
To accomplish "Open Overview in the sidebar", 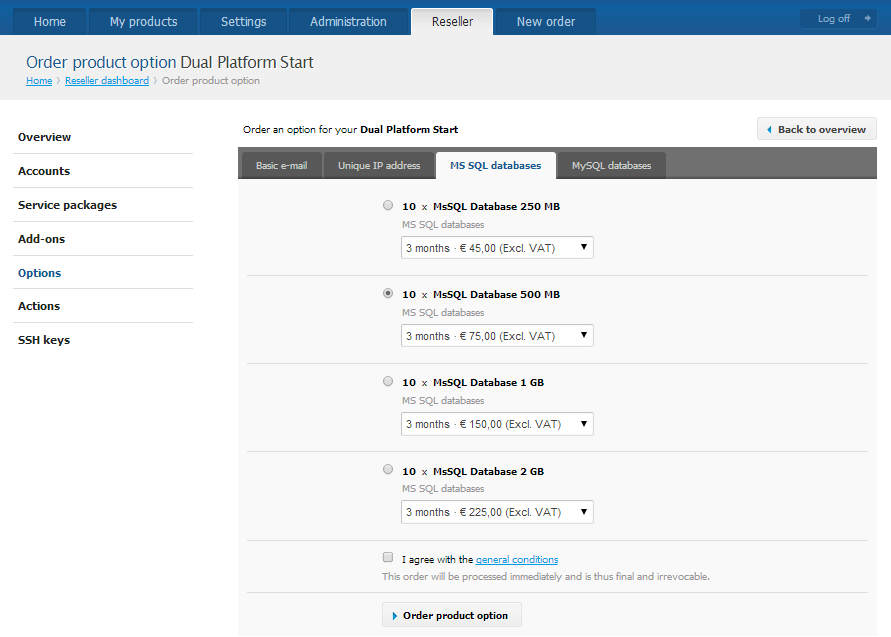I will click(44, 137).
